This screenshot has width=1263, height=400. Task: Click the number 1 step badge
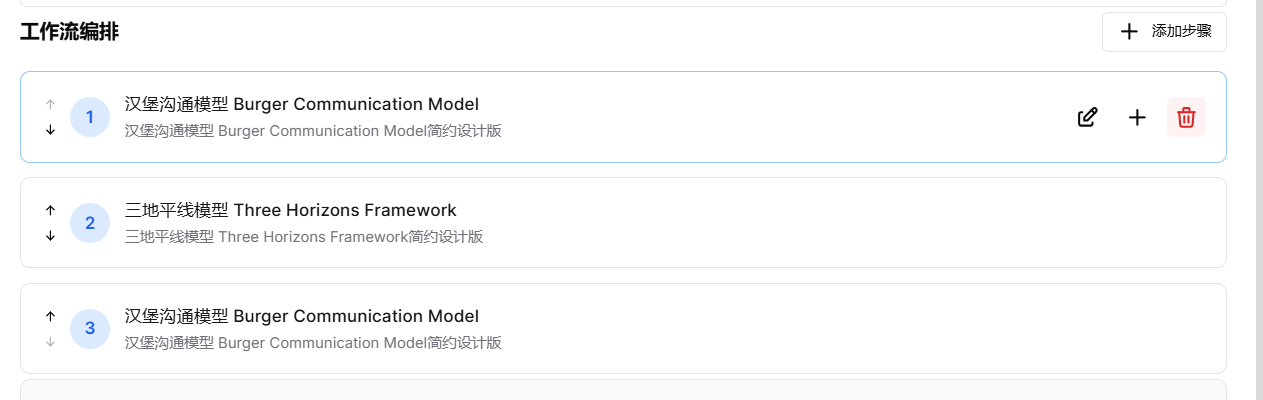click(90, 117)
